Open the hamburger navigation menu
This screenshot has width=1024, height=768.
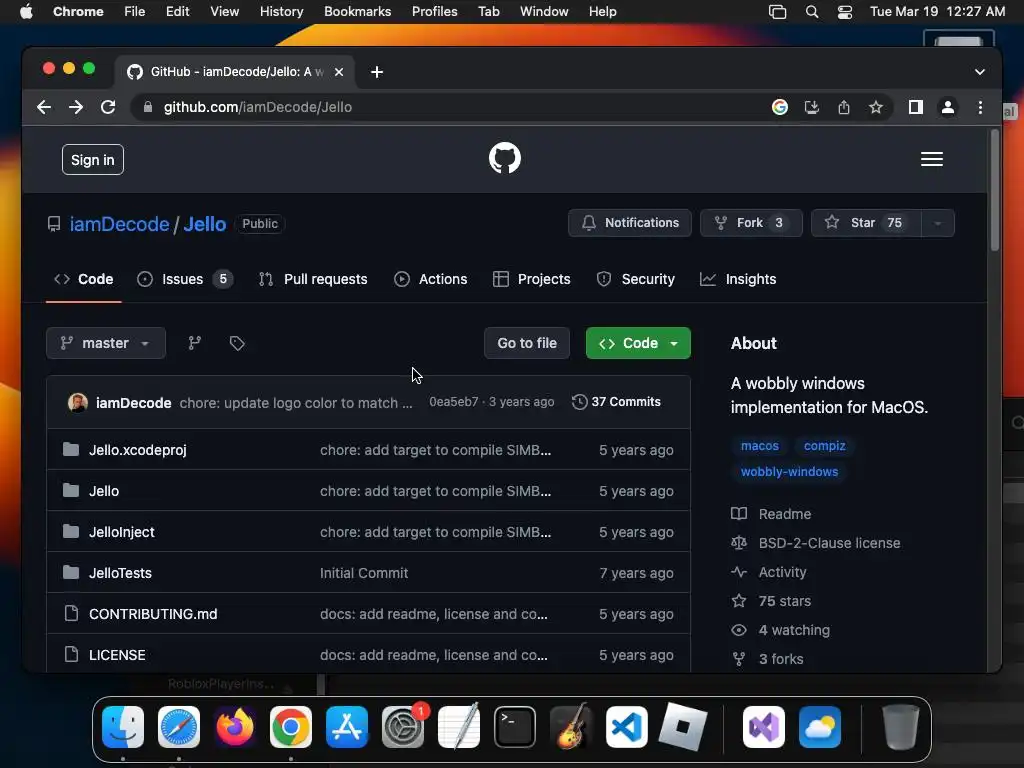pos(931,159)
